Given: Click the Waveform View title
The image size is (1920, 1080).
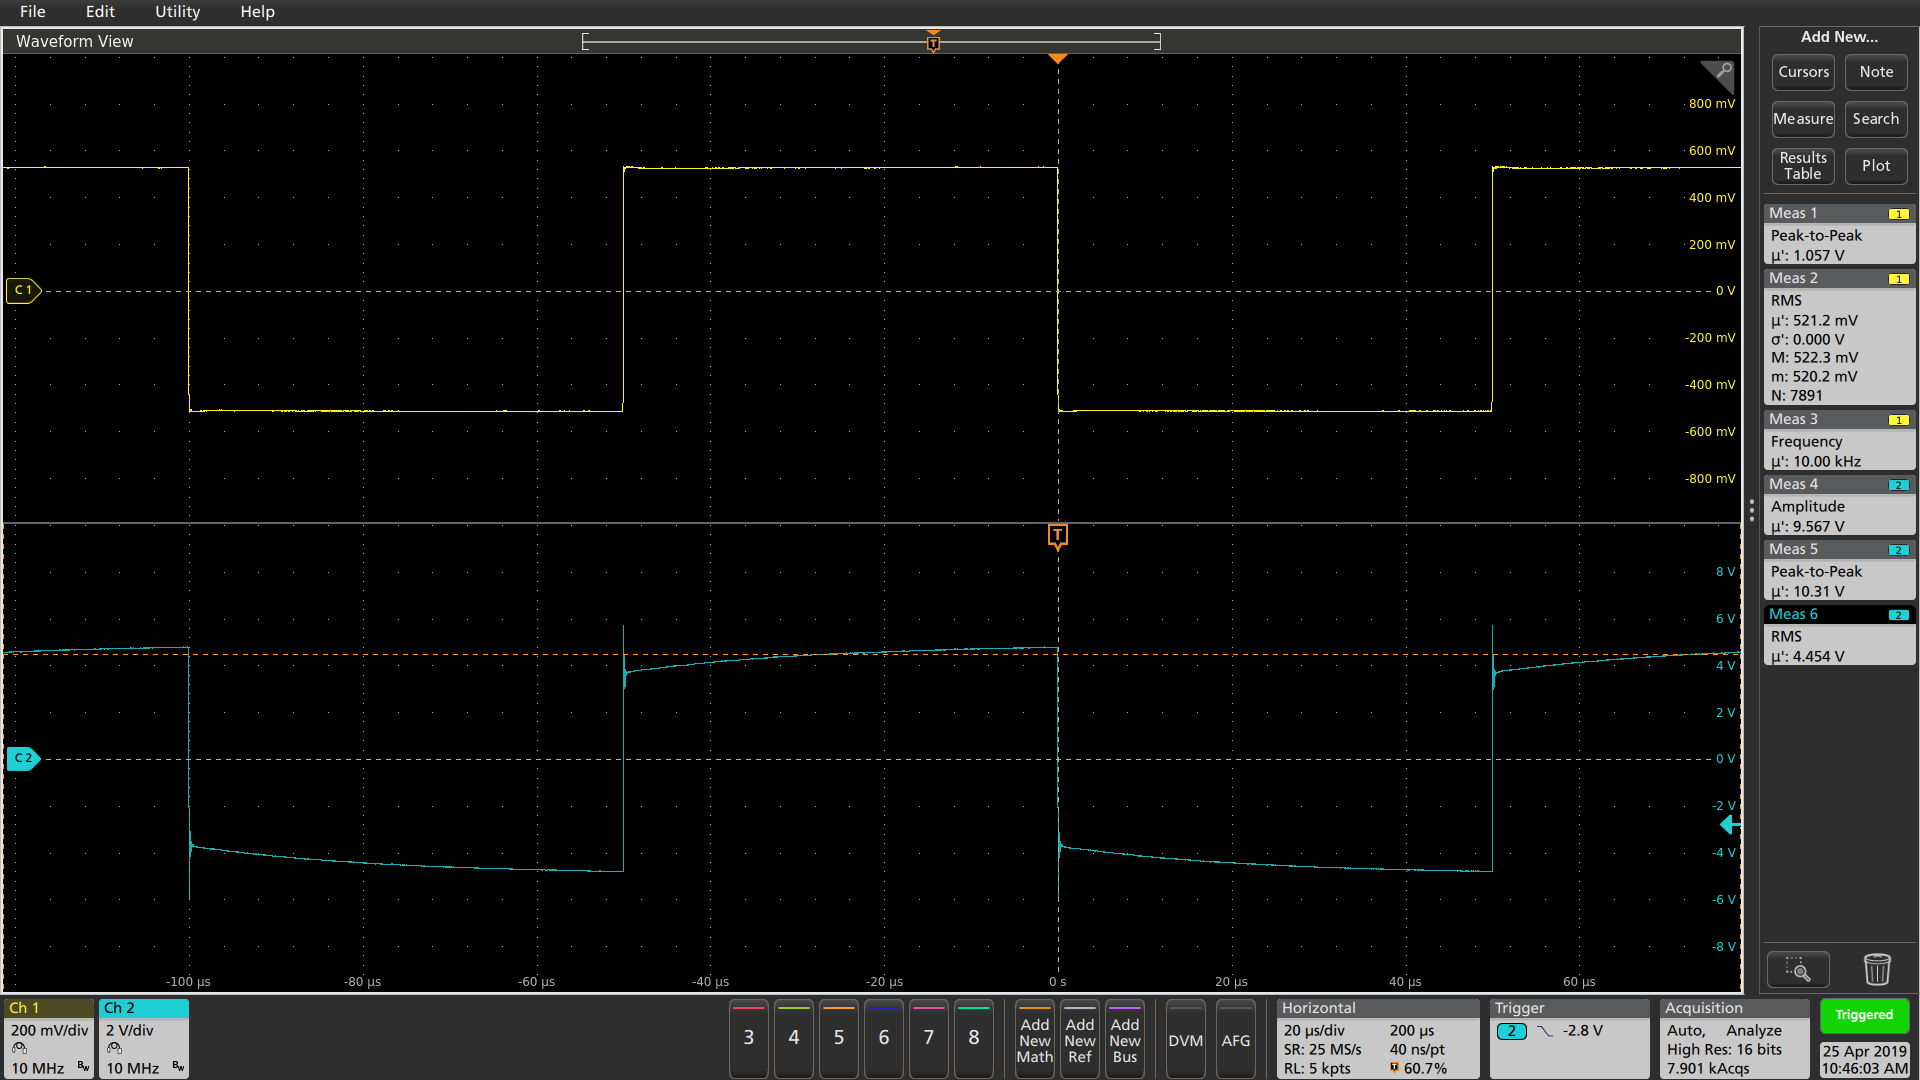Looking at the screenshot, I should 74,41.
